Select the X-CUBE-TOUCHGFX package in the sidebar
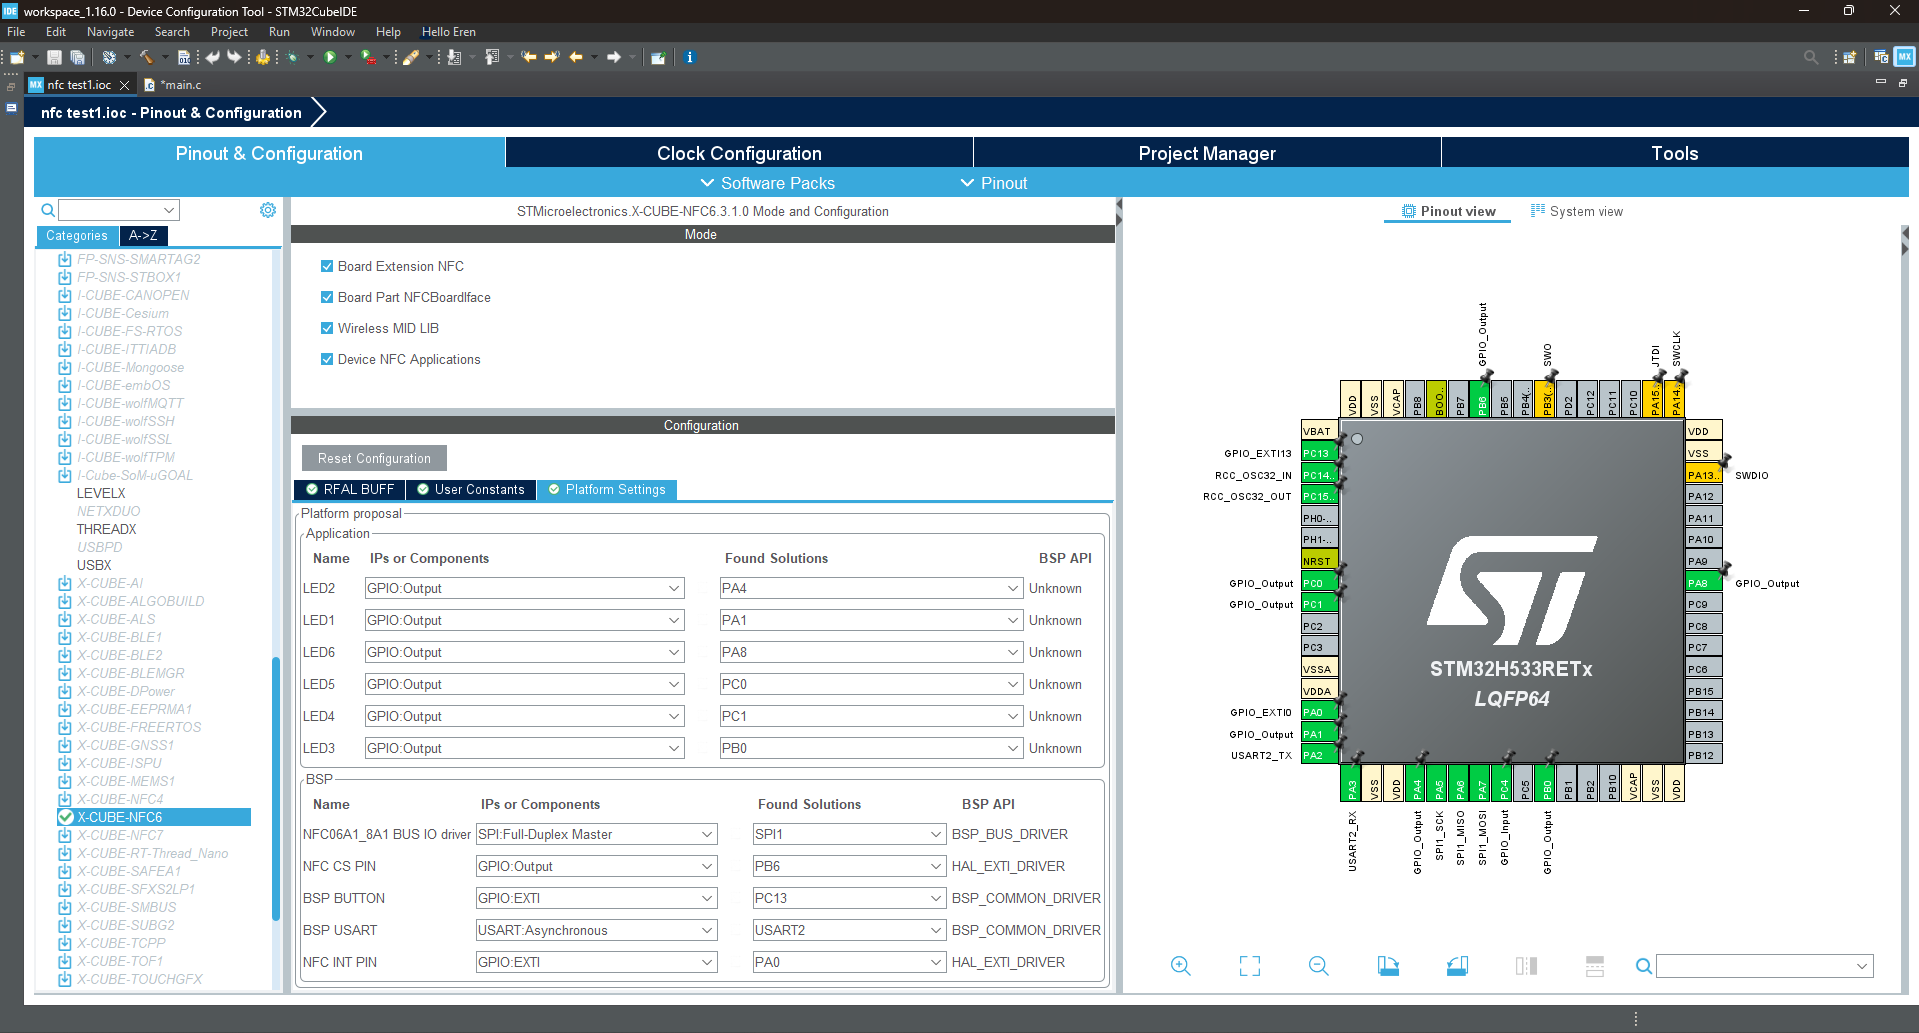 tap(139, 979)
